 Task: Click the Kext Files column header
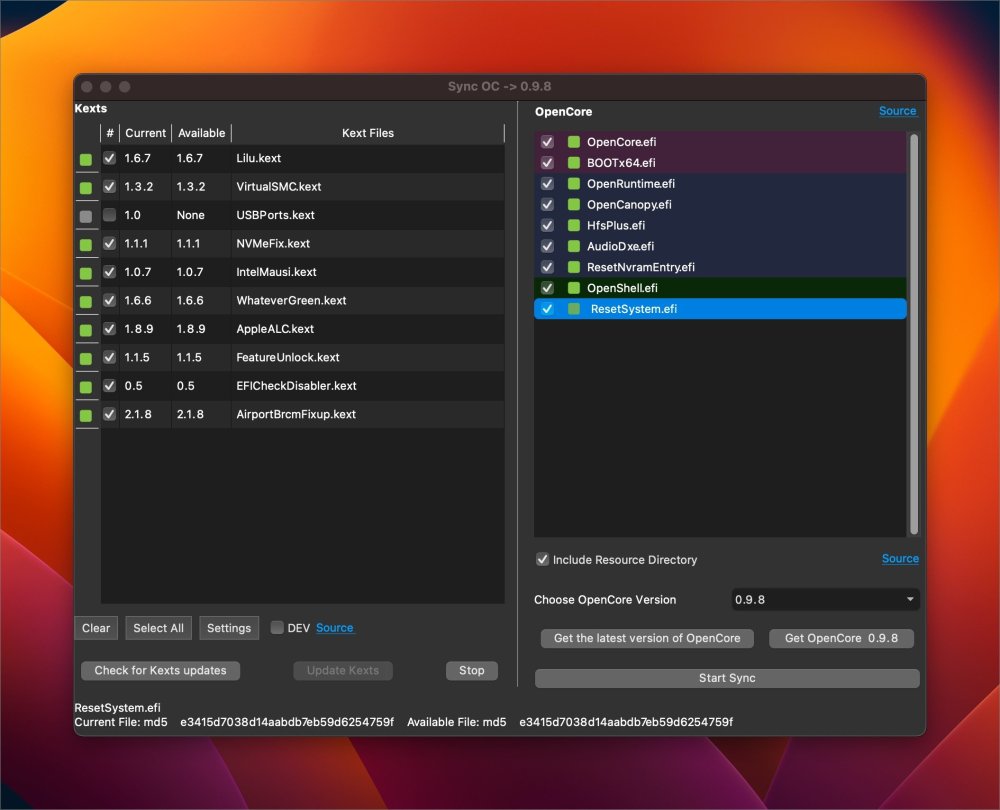pyautogui.click(x=367, y=133)
